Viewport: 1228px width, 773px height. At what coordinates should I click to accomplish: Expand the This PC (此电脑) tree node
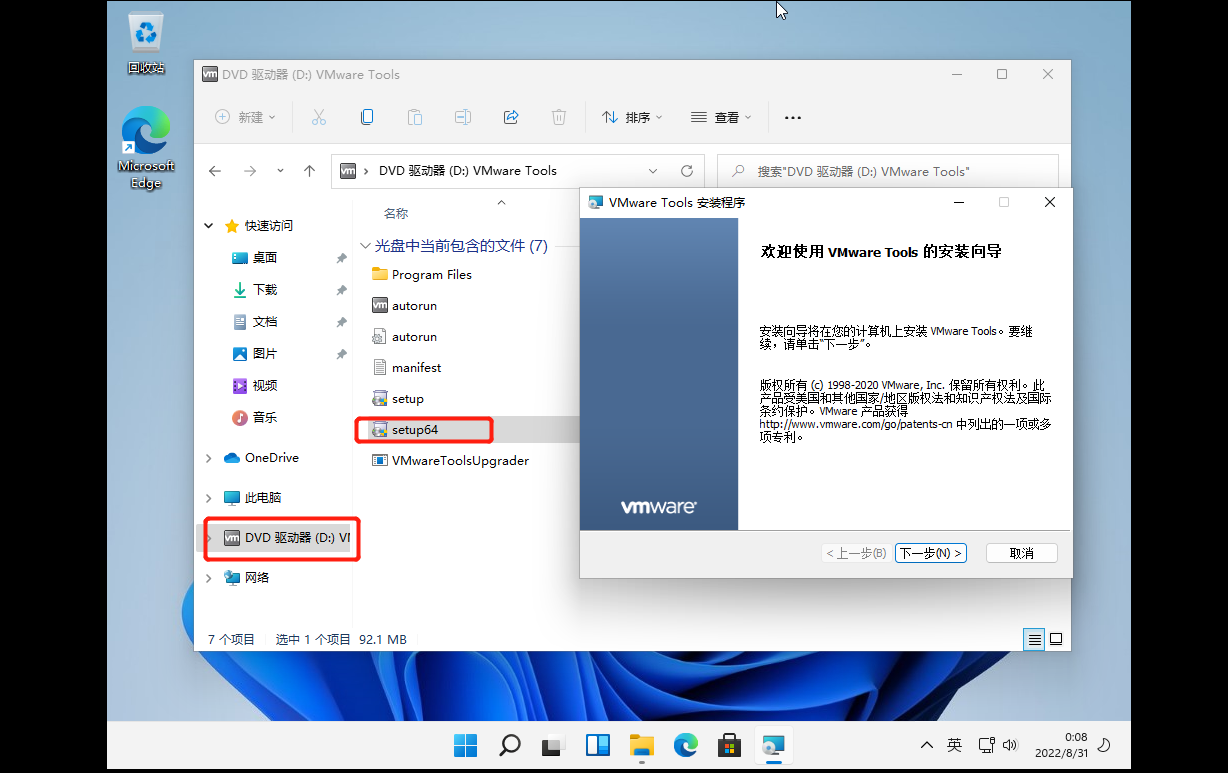click(x=209, y=498)
